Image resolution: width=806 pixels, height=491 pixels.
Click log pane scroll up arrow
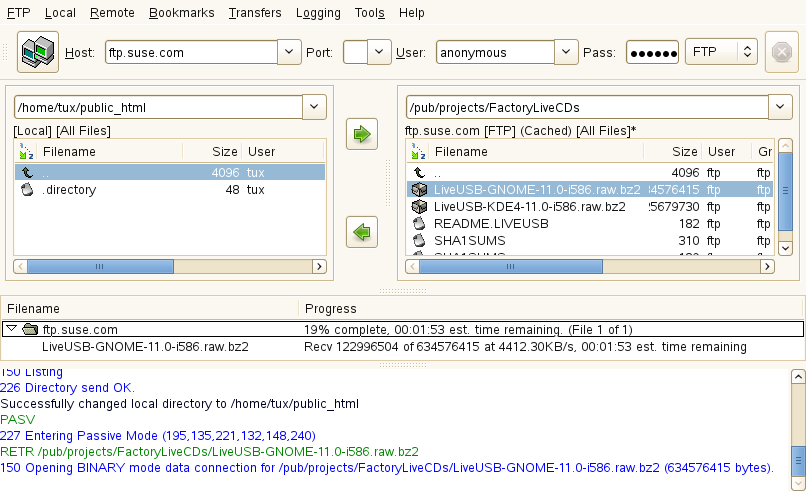coord(798,377)
